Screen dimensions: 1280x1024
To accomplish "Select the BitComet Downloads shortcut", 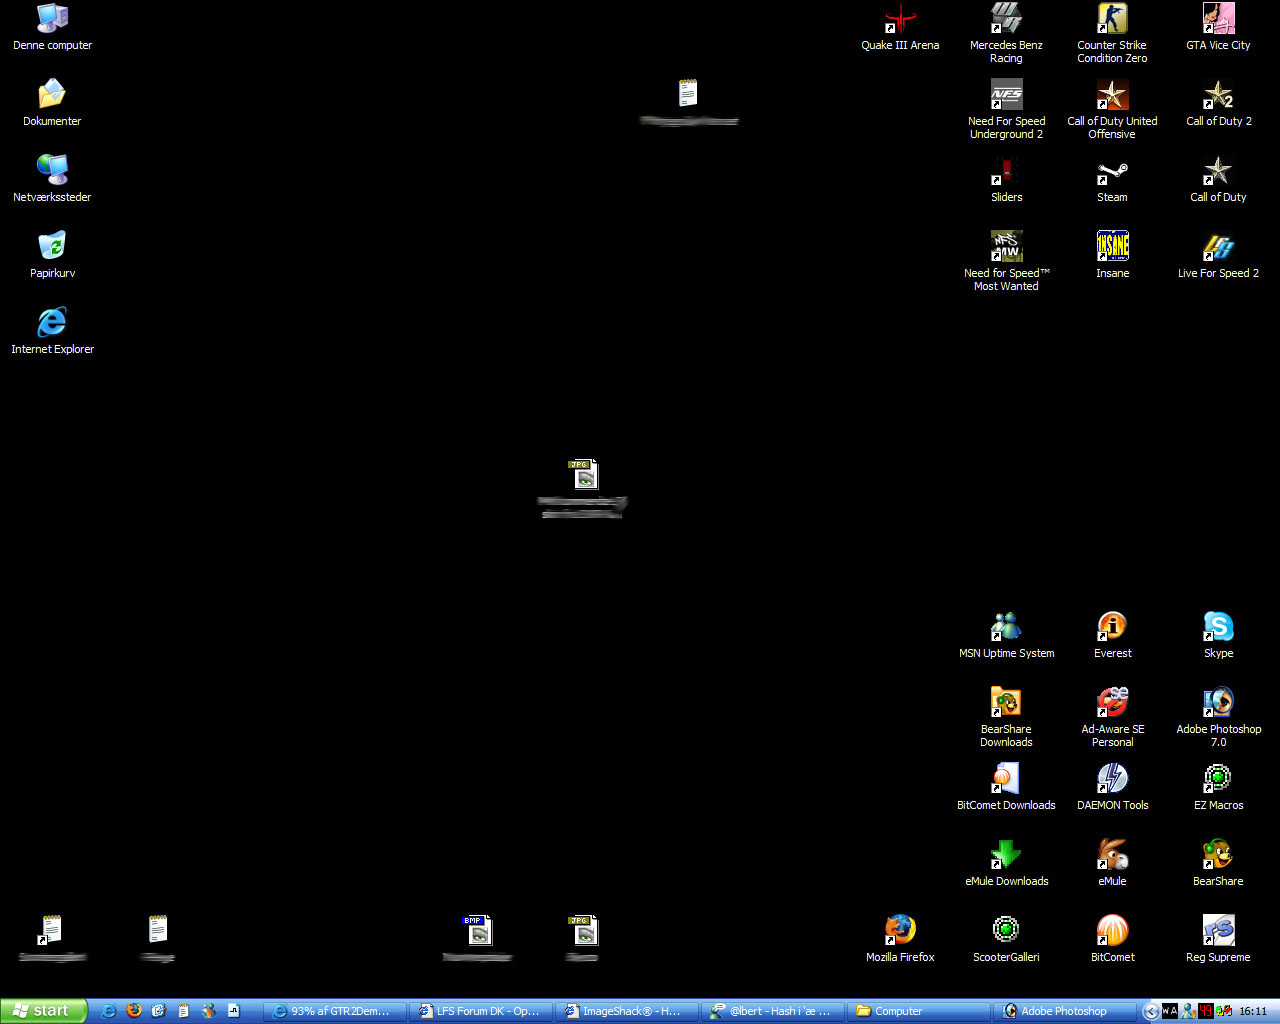I will [1006, 787].
